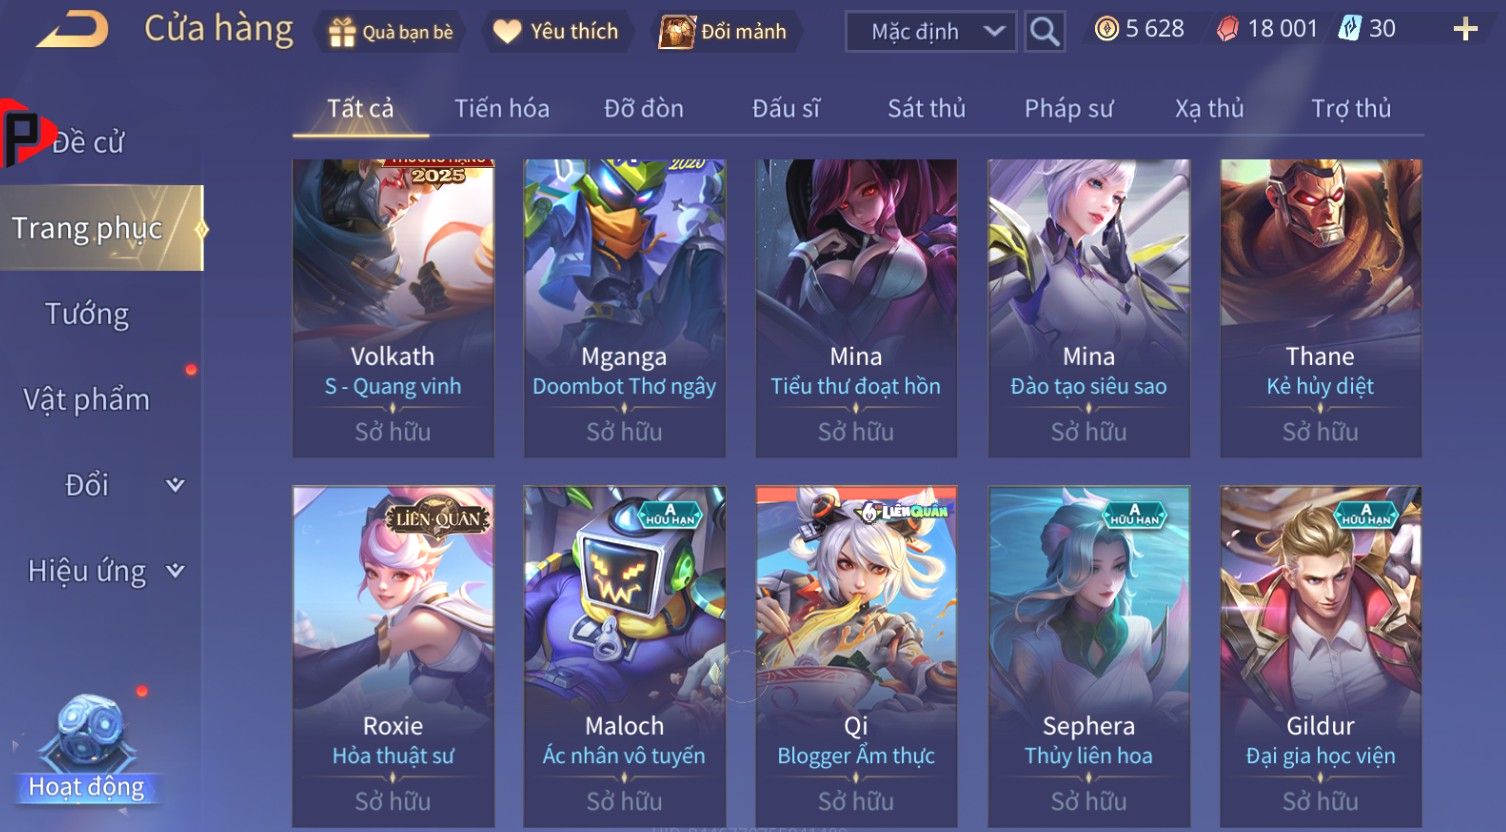The image size is (1506, 832).
Task: Open Vật phẩm in the sidebar
Action: (x=87, y=400)
